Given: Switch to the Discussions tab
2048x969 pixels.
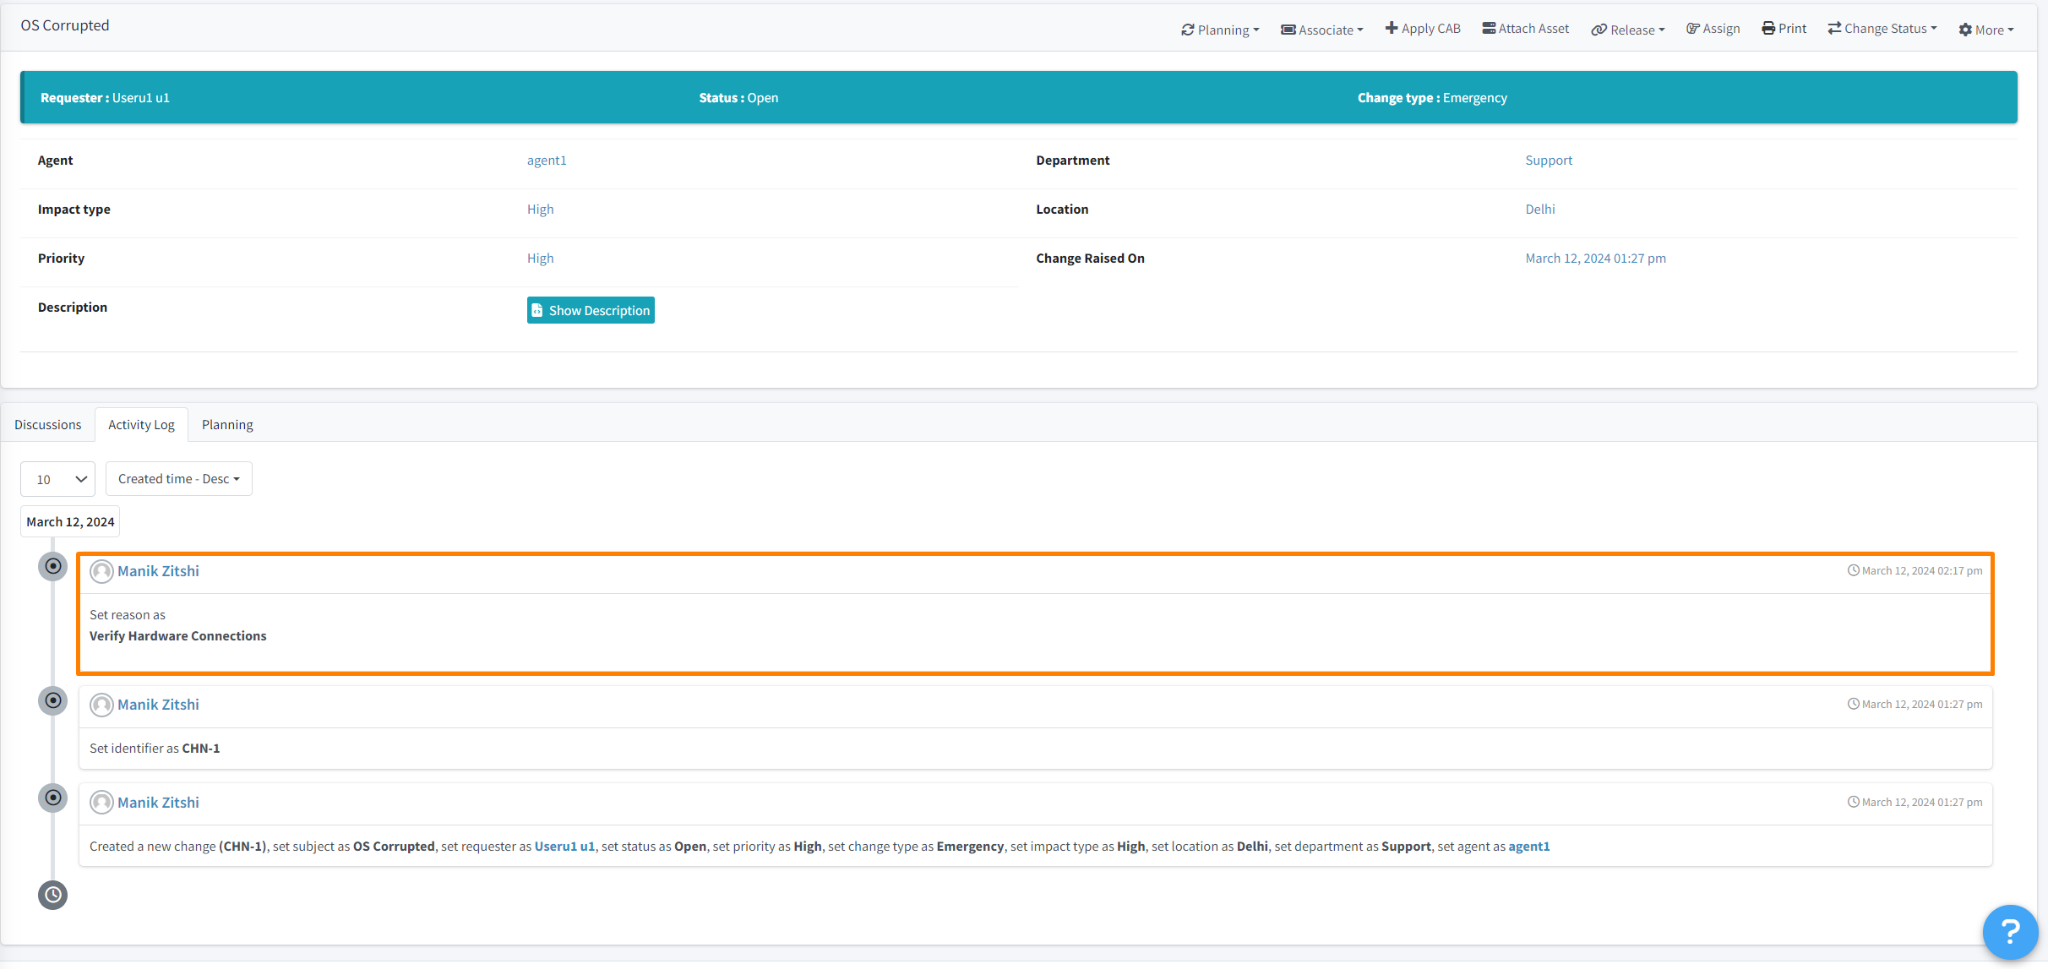Looking at the screenshot, I should 48,425.
